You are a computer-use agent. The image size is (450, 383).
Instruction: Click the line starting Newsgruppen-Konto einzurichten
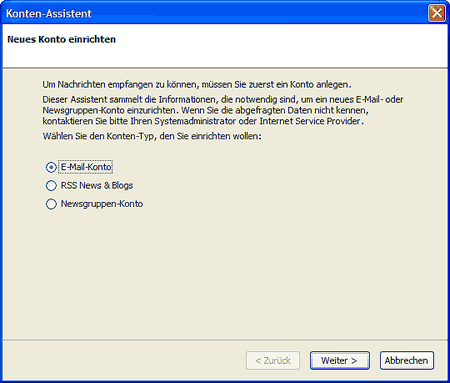click(x=206, y=110)
